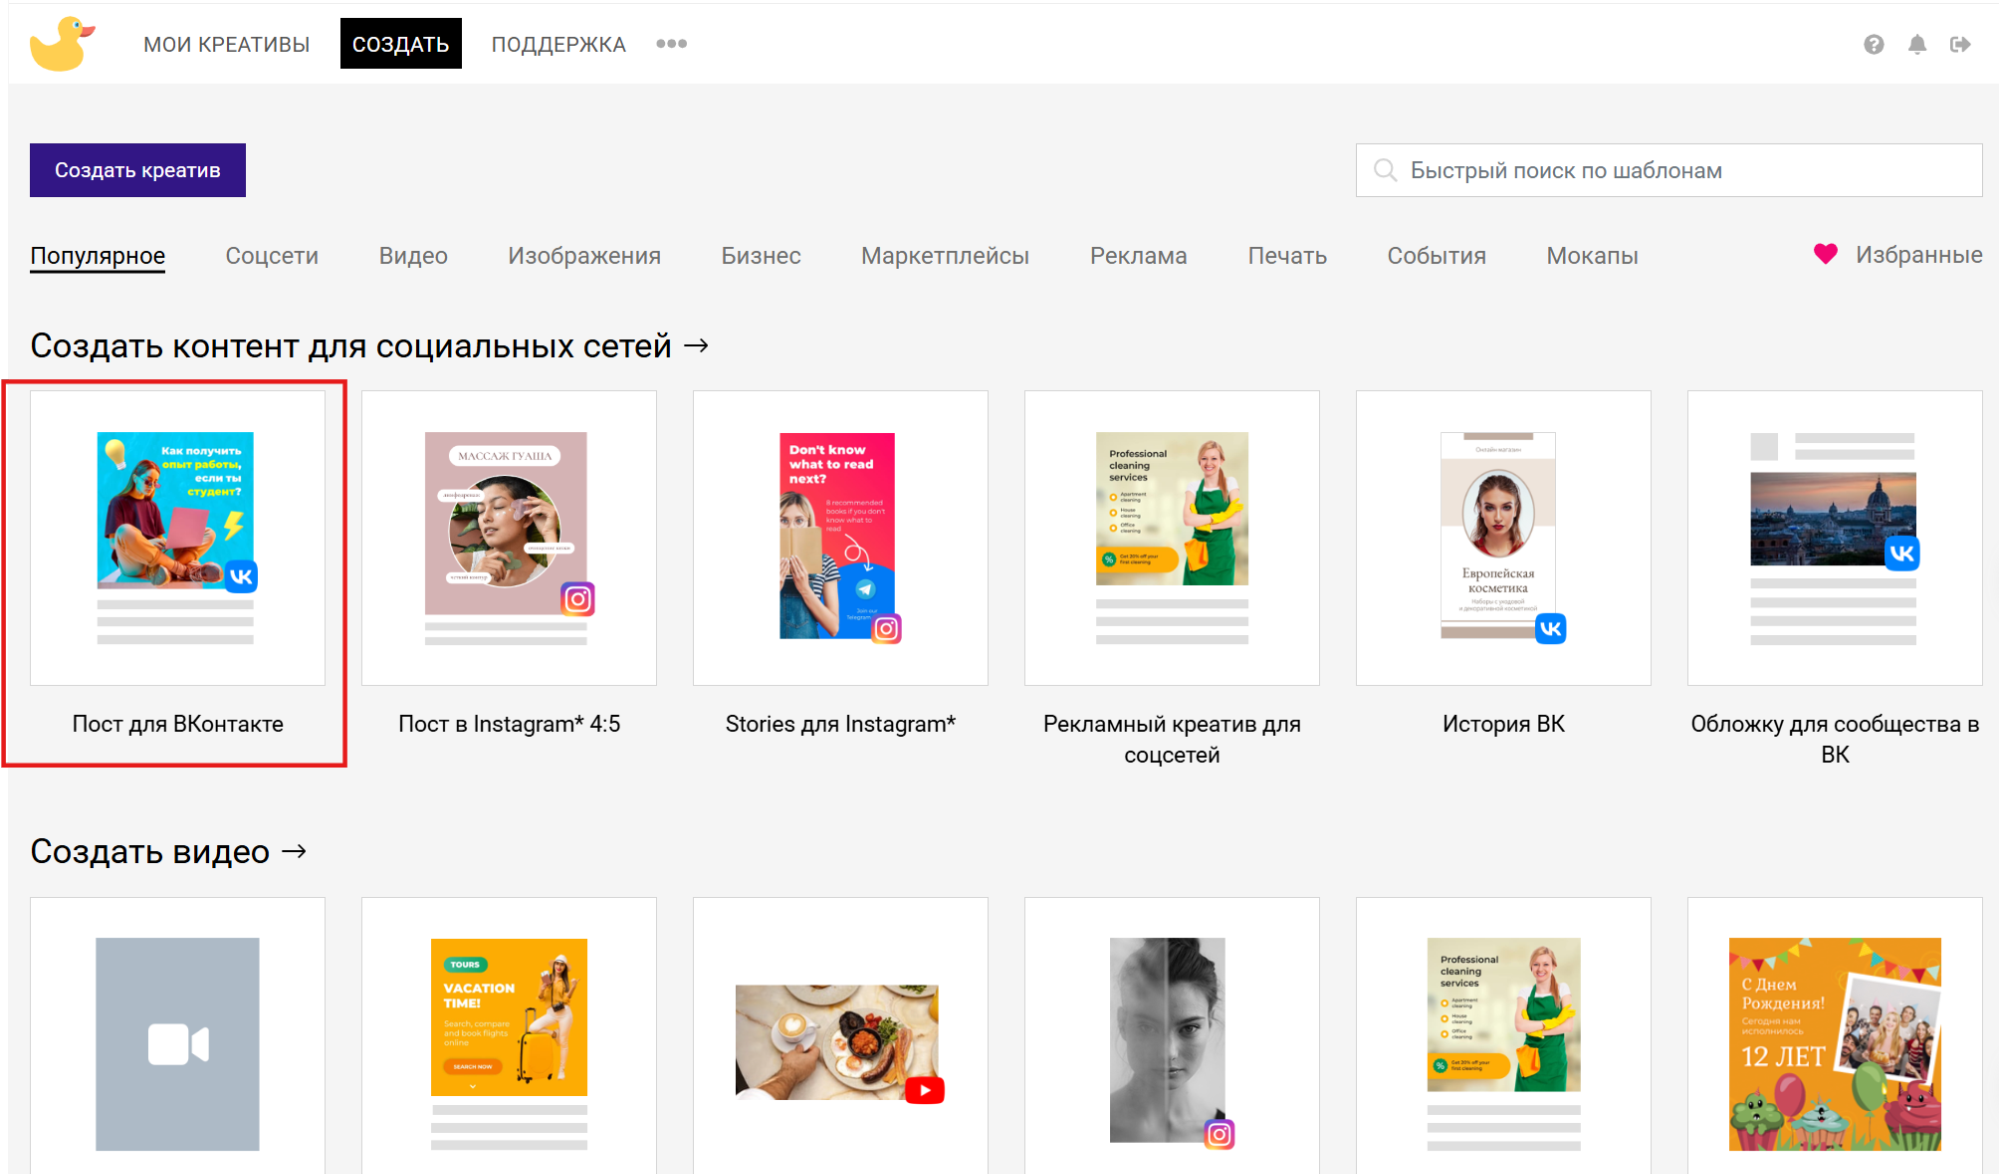Viewport: 1999px width, 1174px height.
Task: Click the pink heart Избранные icon
Action: pos(1825,254)
